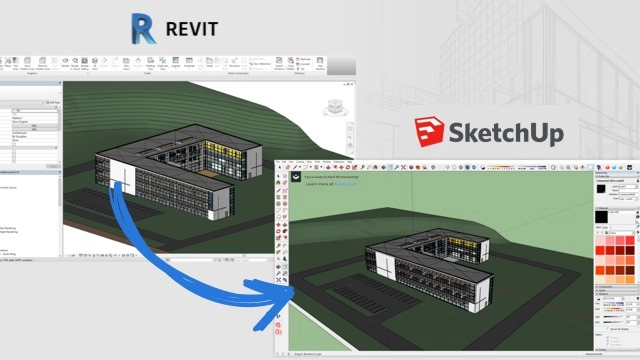This screenshot has width=640, height=360.
Task: Click the Medium value in Revit Properties
Action: (x=17, y=118)
